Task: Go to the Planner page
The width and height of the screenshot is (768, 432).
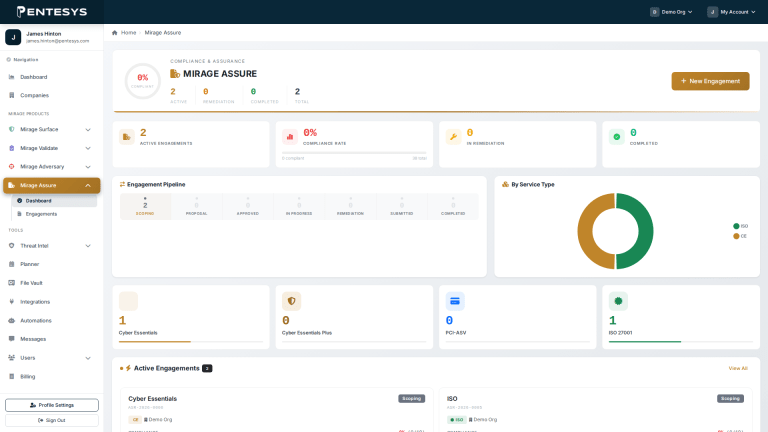Action: coord(51,264)
